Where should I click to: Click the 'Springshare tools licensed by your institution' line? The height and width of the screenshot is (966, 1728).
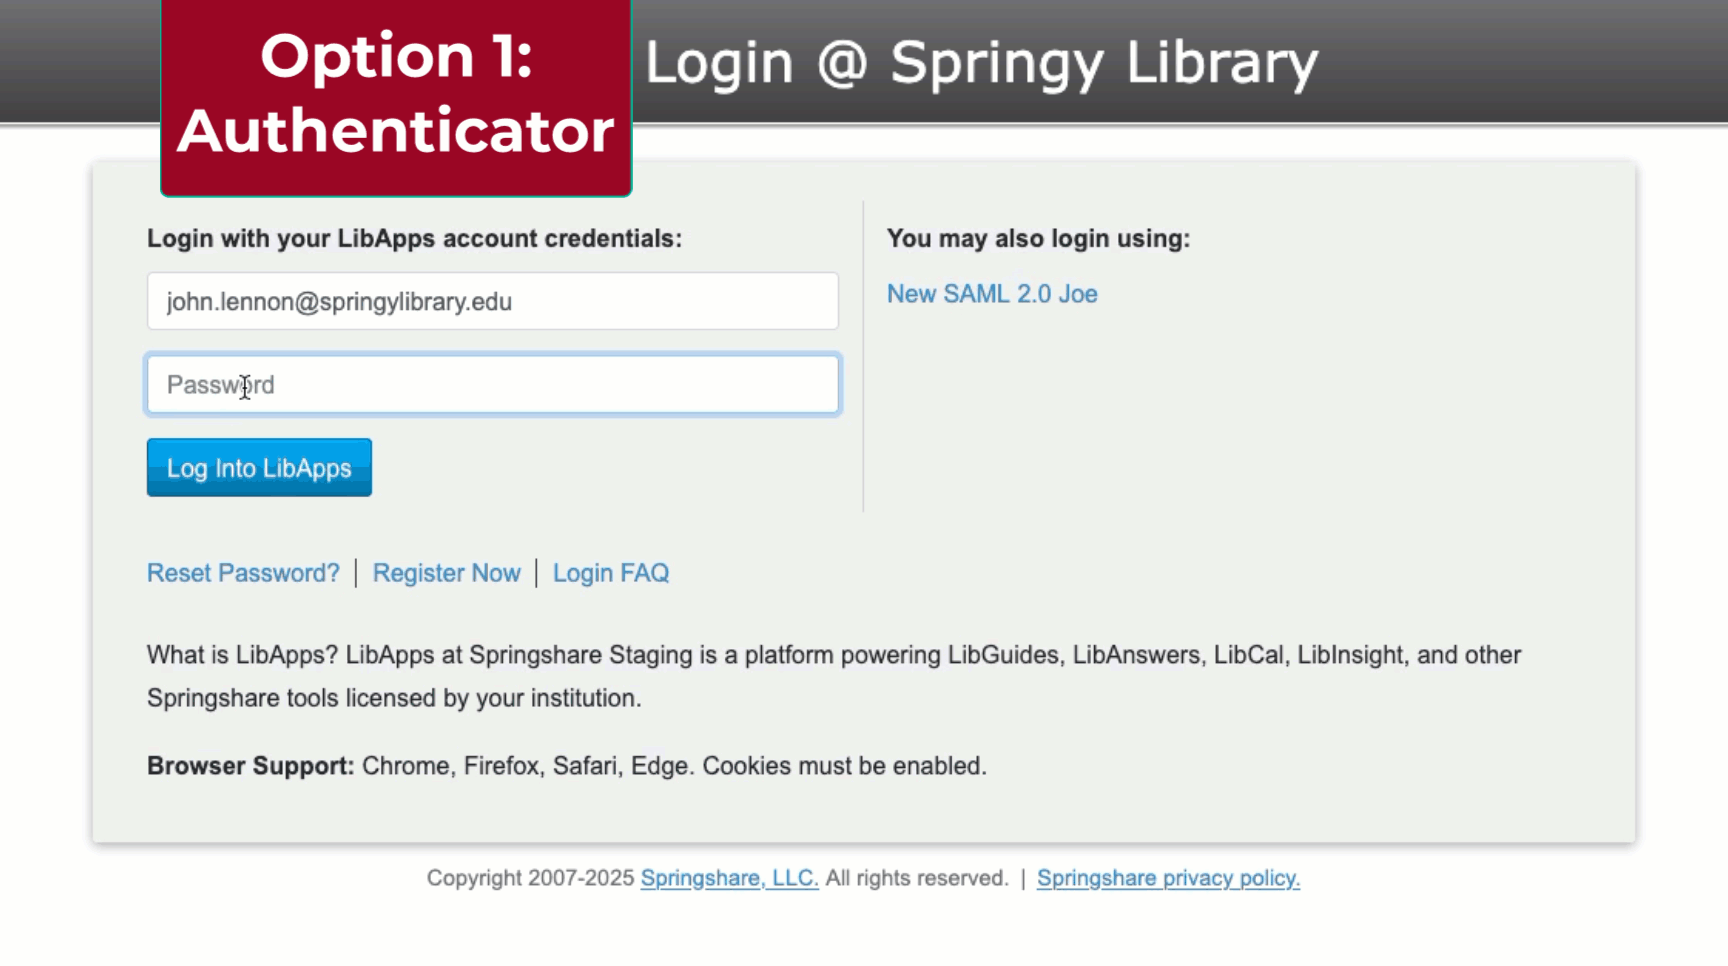(394, 698)
